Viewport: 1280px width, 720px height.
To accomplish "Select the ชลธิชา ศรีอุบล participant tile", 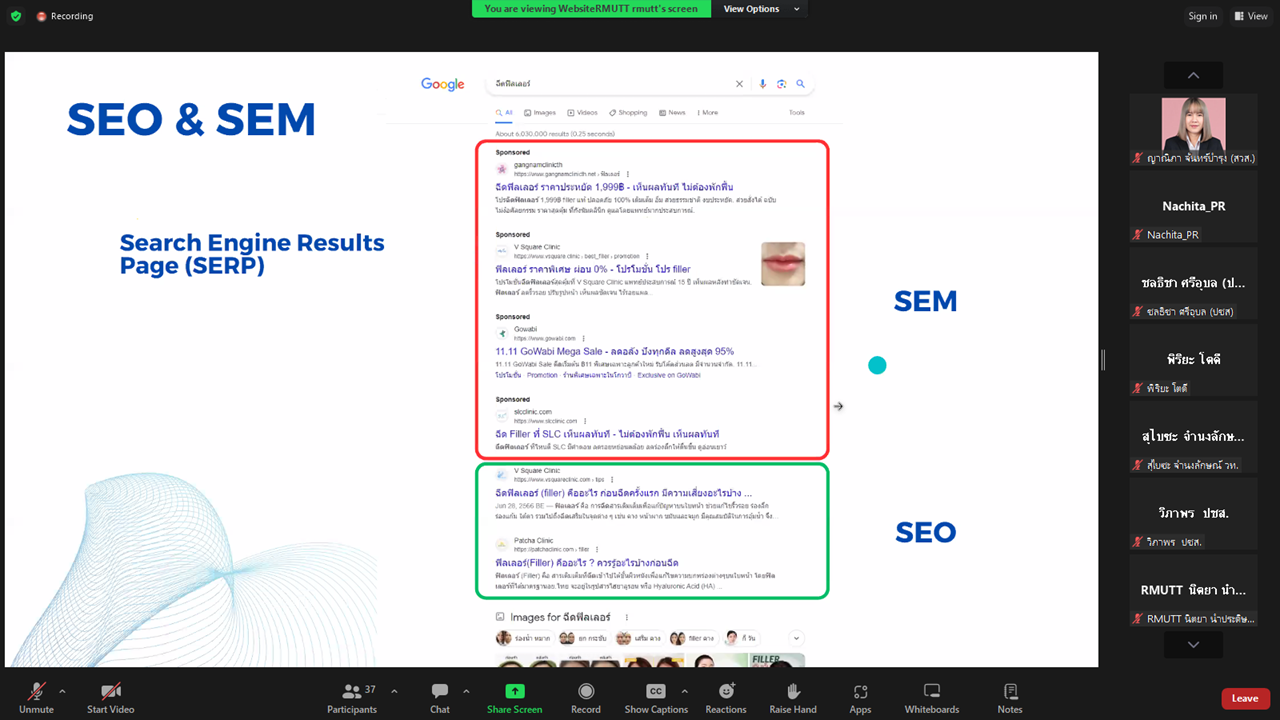I will [x=1193, y=283].
